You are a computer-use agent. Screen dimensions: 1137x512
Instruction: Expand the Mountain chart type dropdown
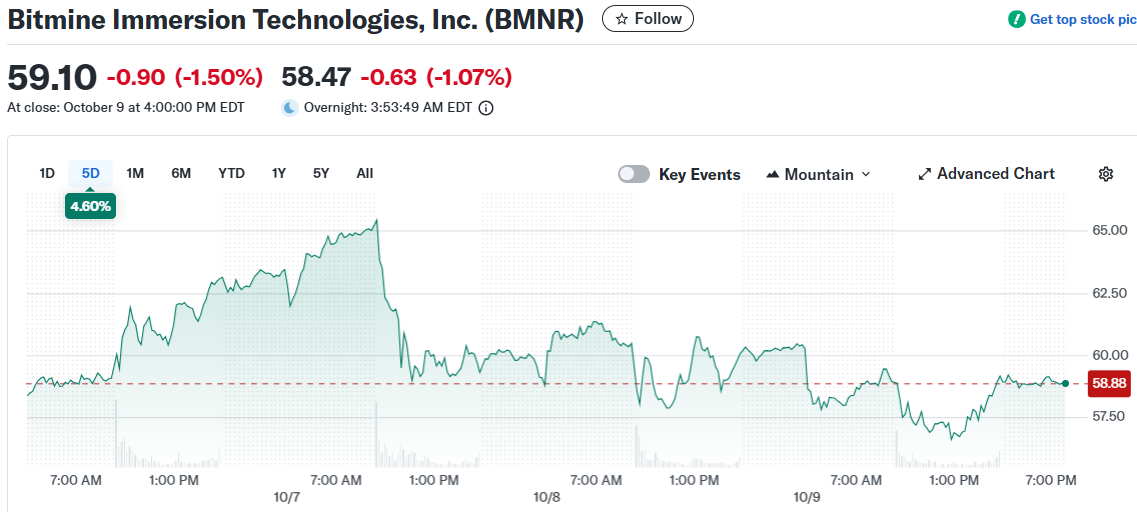click(866, 174)
